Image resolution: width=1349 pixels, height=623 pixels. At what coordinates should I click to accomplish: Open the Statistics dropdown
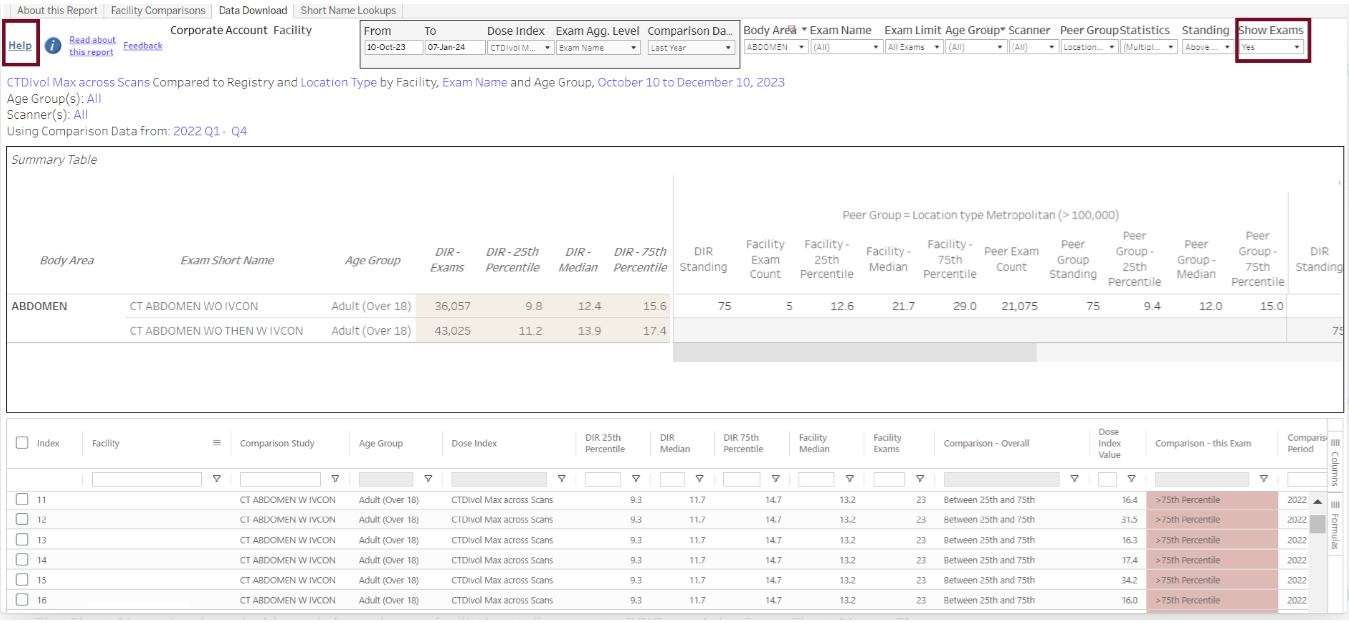[1149, 47]
